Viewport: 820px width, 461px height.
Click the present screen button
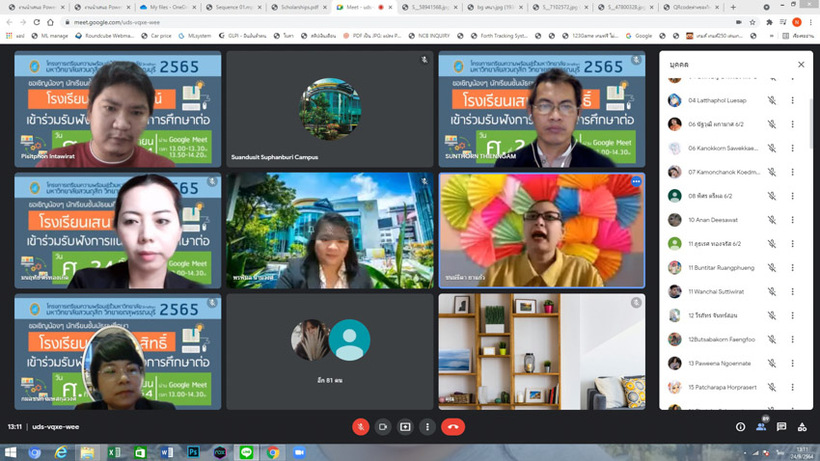(405, 426)
